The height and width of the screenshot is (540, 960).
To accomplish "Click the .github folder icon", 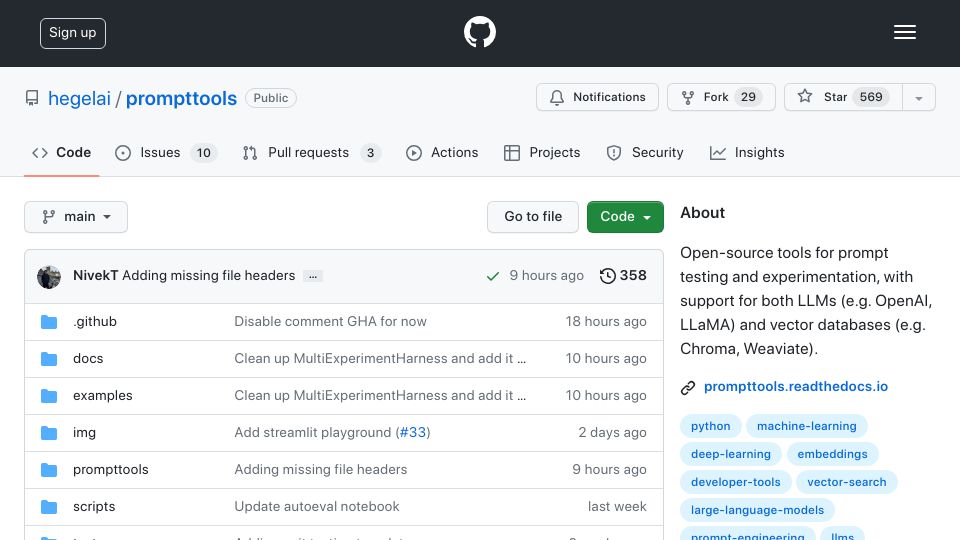I will click(x=49, y=322).
